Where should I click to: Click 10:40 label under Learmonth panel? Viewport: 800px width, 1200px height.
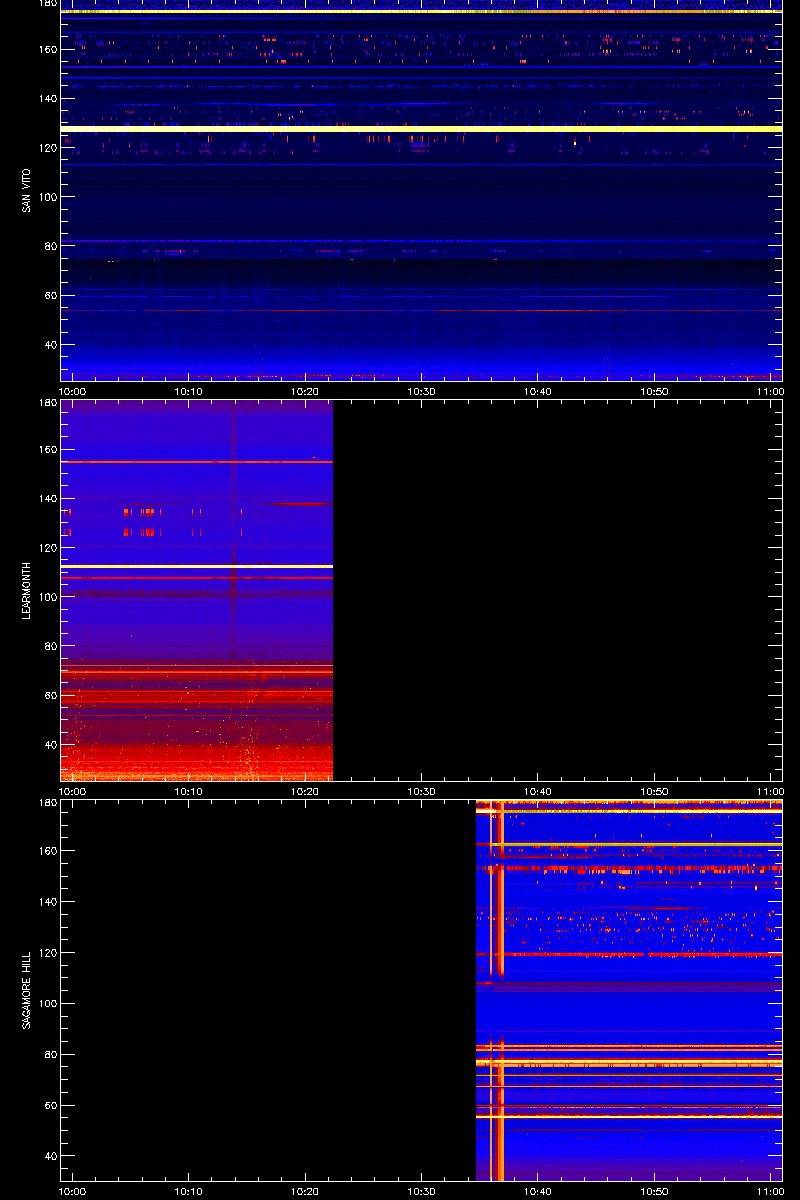(x=538, y=791)
